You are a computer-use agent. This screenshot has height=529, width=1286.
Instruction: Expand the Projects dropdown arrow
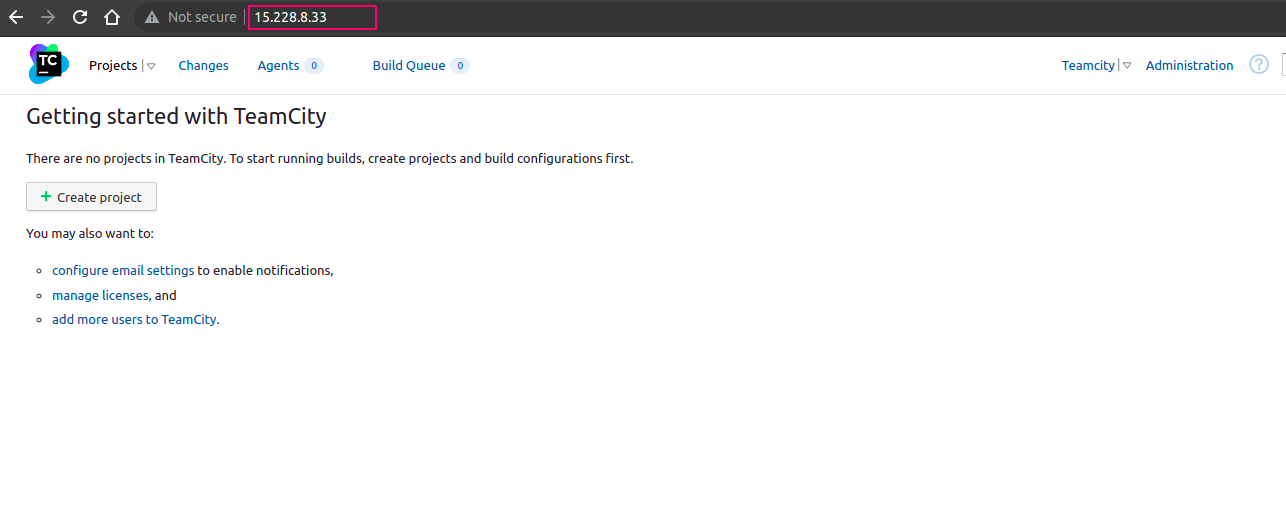151,66
